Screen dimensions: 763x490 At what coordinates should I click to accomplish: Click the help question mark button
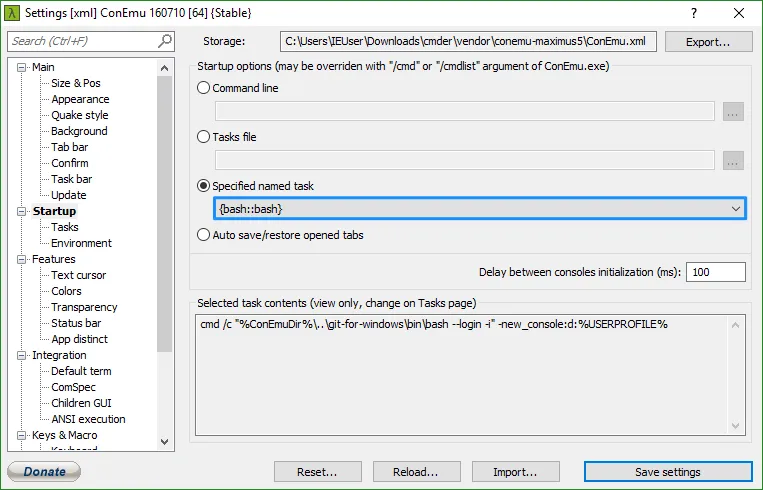[x=694, y=13]
